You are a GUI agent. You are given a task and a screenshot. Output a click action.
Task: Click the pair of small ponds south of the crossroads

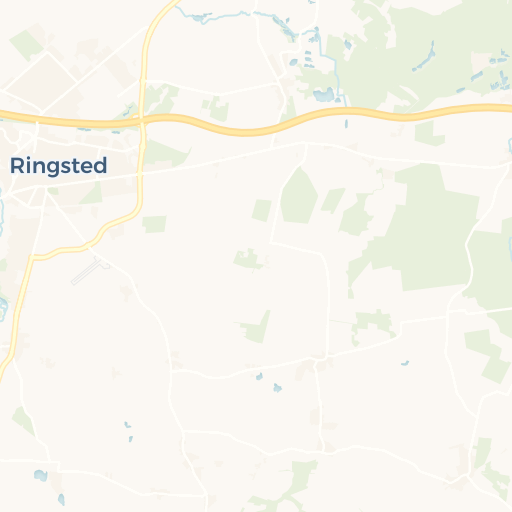[x=269, y=383]
